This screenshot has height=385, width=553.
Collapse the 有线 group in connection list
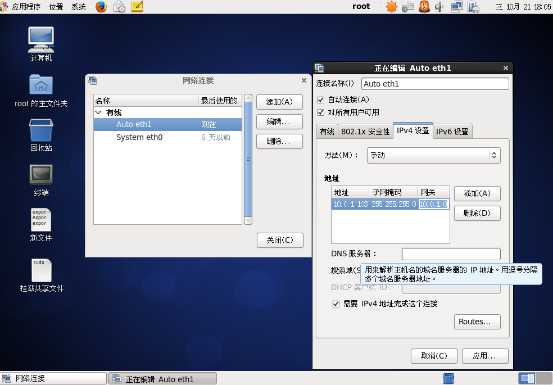coord(98,113)
